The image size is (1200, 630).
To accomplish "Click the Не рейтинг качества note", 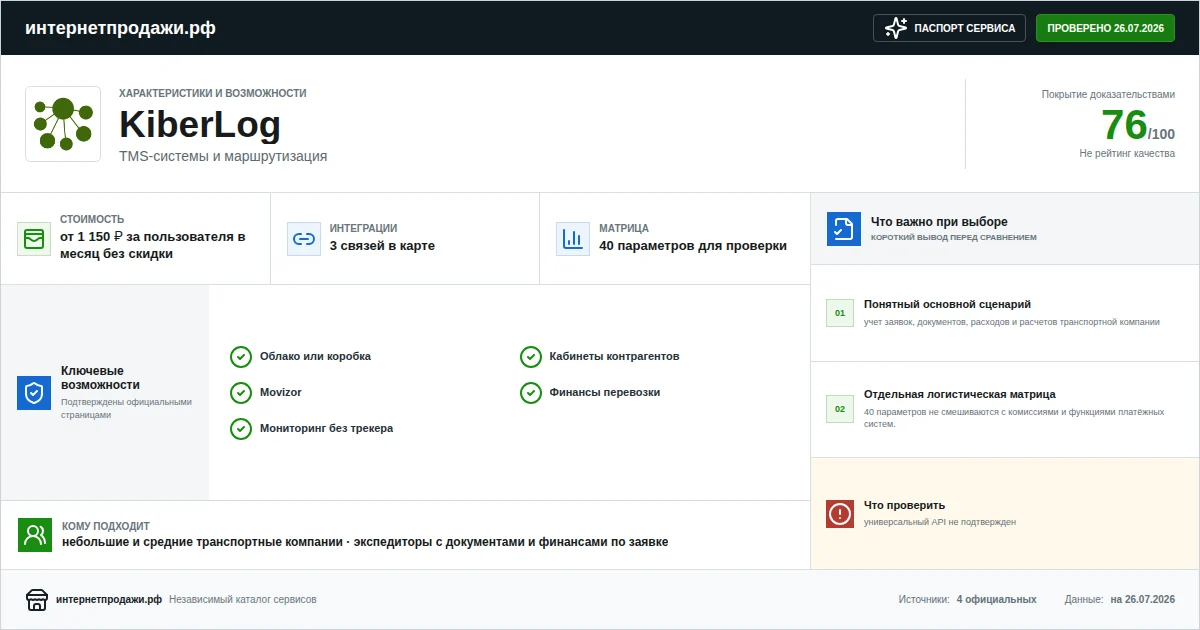I will 1127,154.
